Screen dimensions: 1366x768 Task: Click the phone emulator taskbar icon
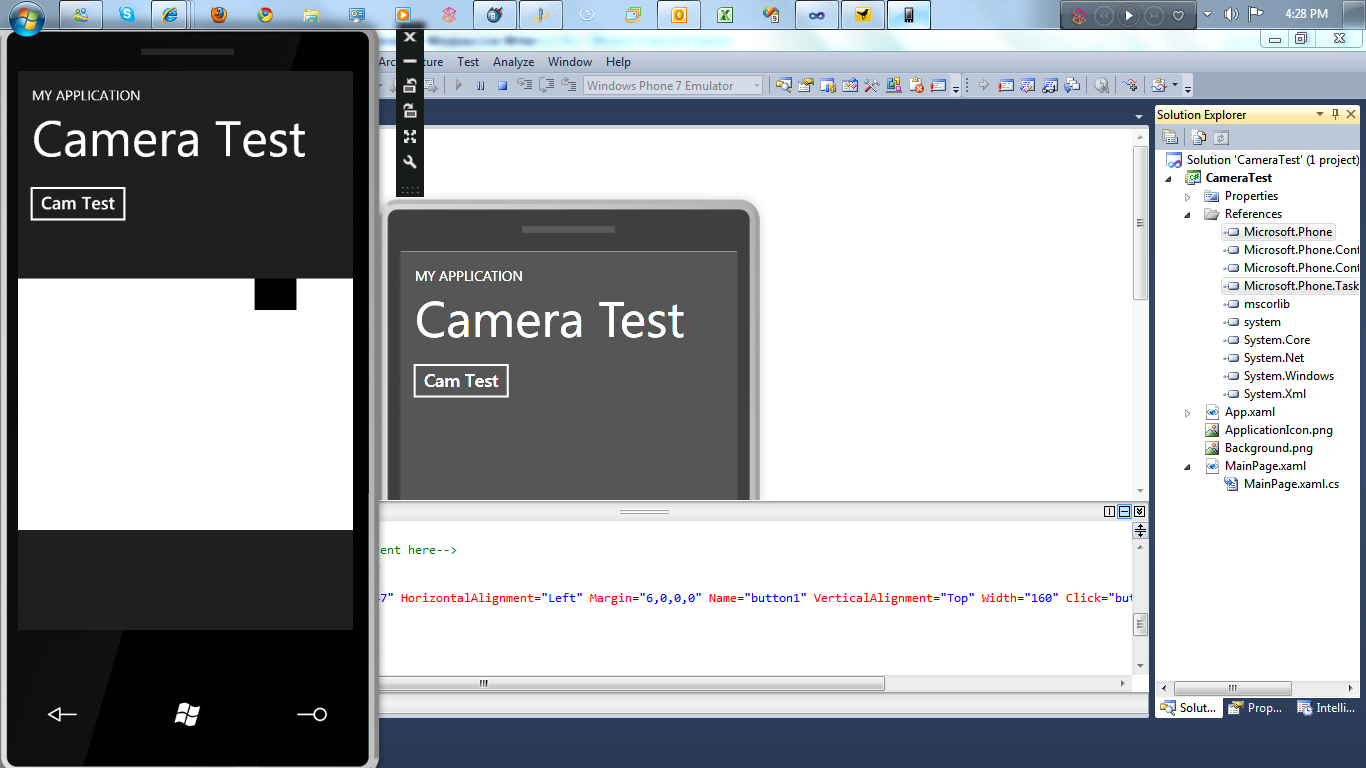[x=908, y=15]
